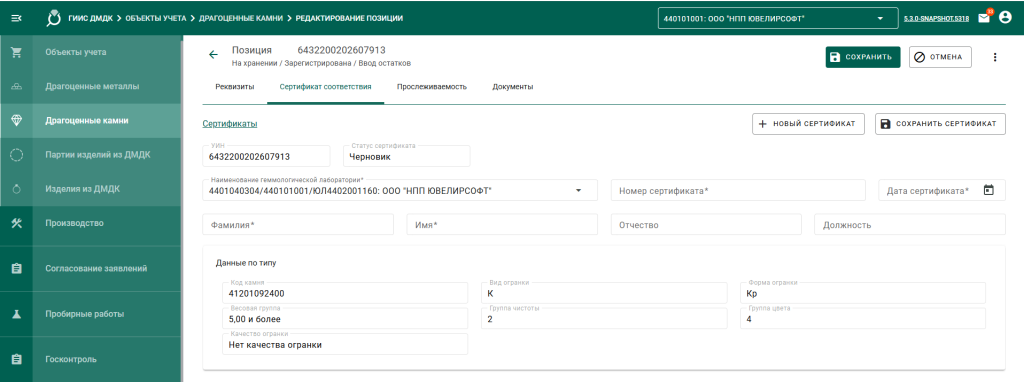The width and height of the screenshot is (1024, 382).
Task: Click the Новый сертификат button
Action: point(808,124)
